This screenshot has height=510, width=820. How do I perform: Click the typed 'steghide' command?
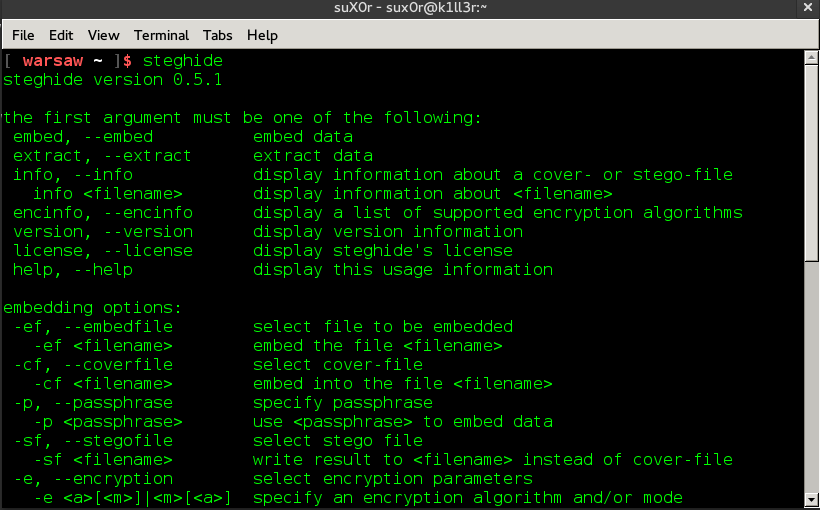pos(183,61)
